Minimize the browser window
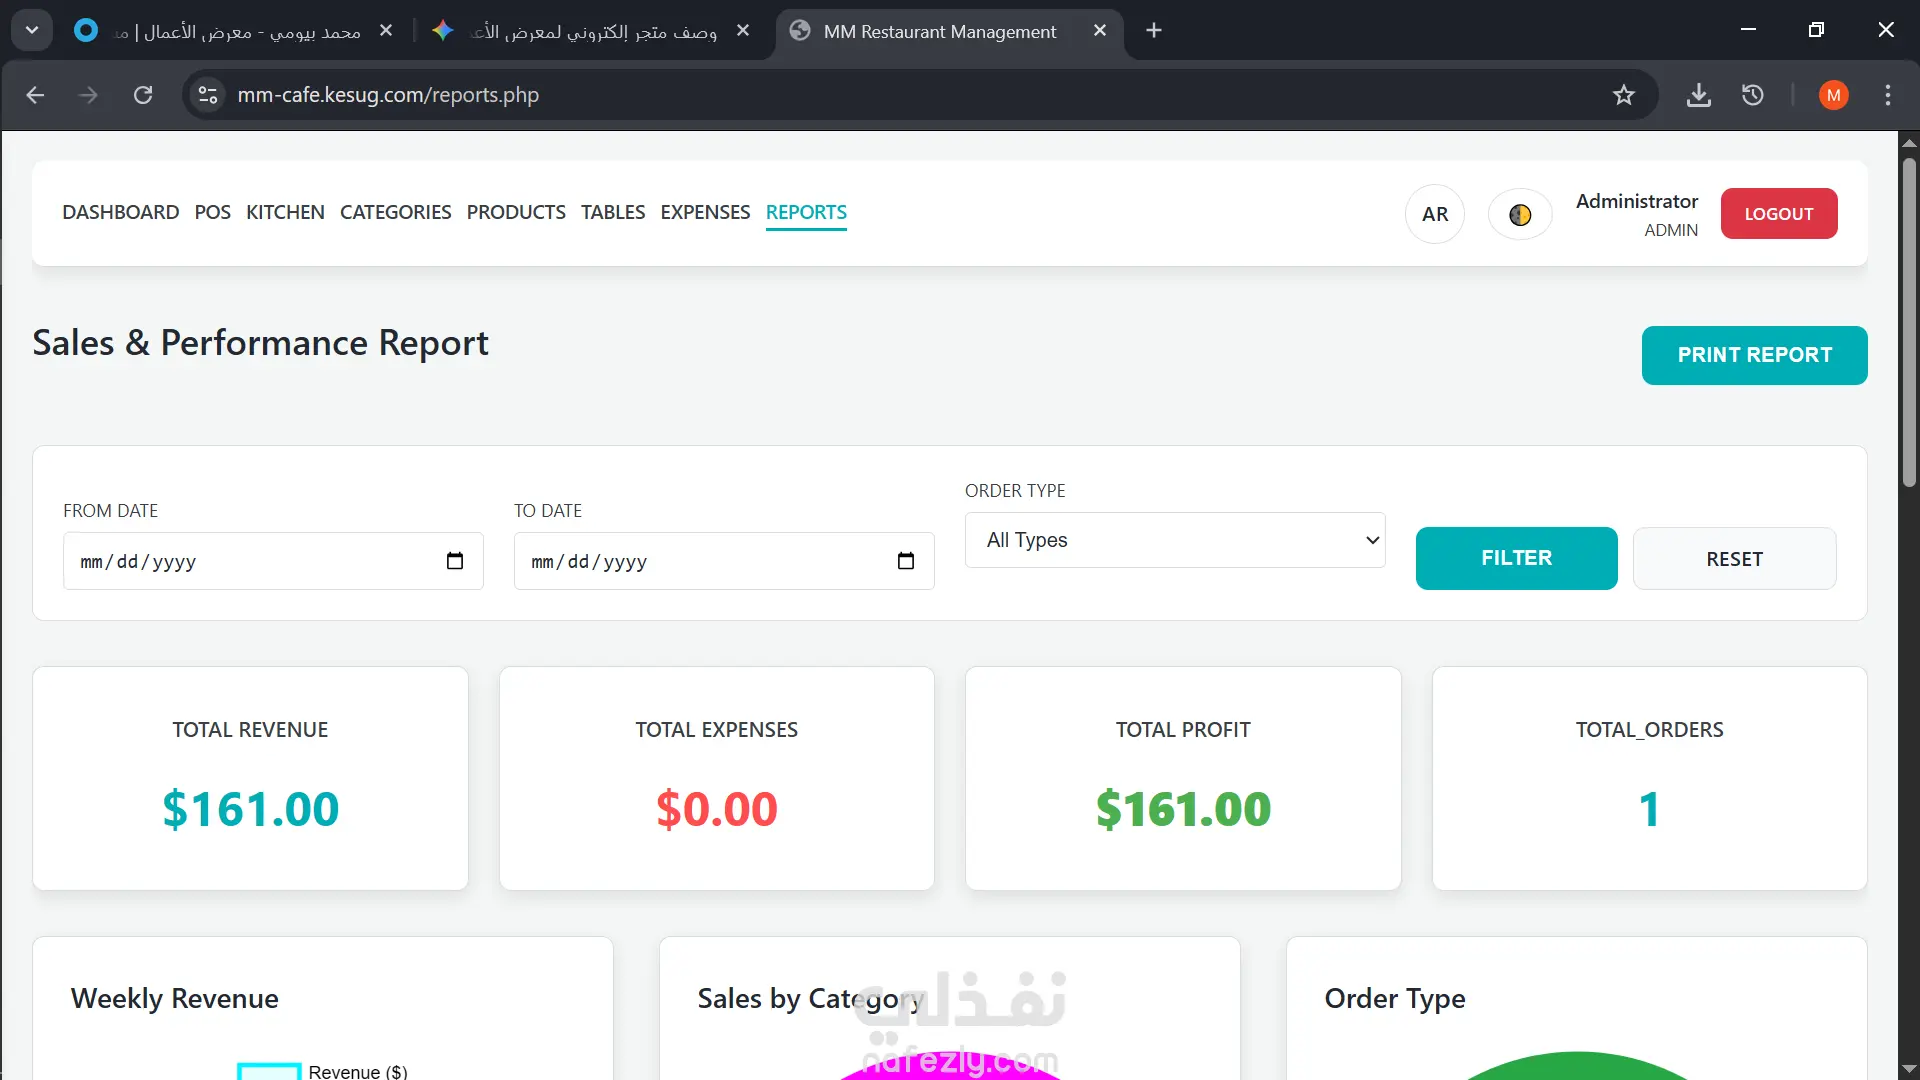This screenshot has height=1080, width=1920. (x=1748, y=30)
